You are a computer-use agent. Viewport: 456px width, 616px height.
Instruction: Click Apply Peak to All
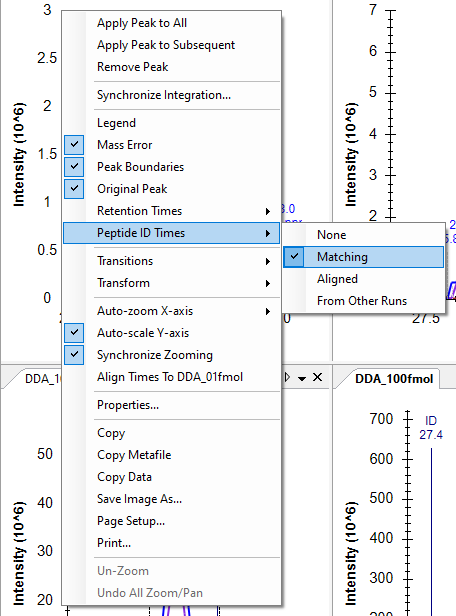(x=171, y=23)
